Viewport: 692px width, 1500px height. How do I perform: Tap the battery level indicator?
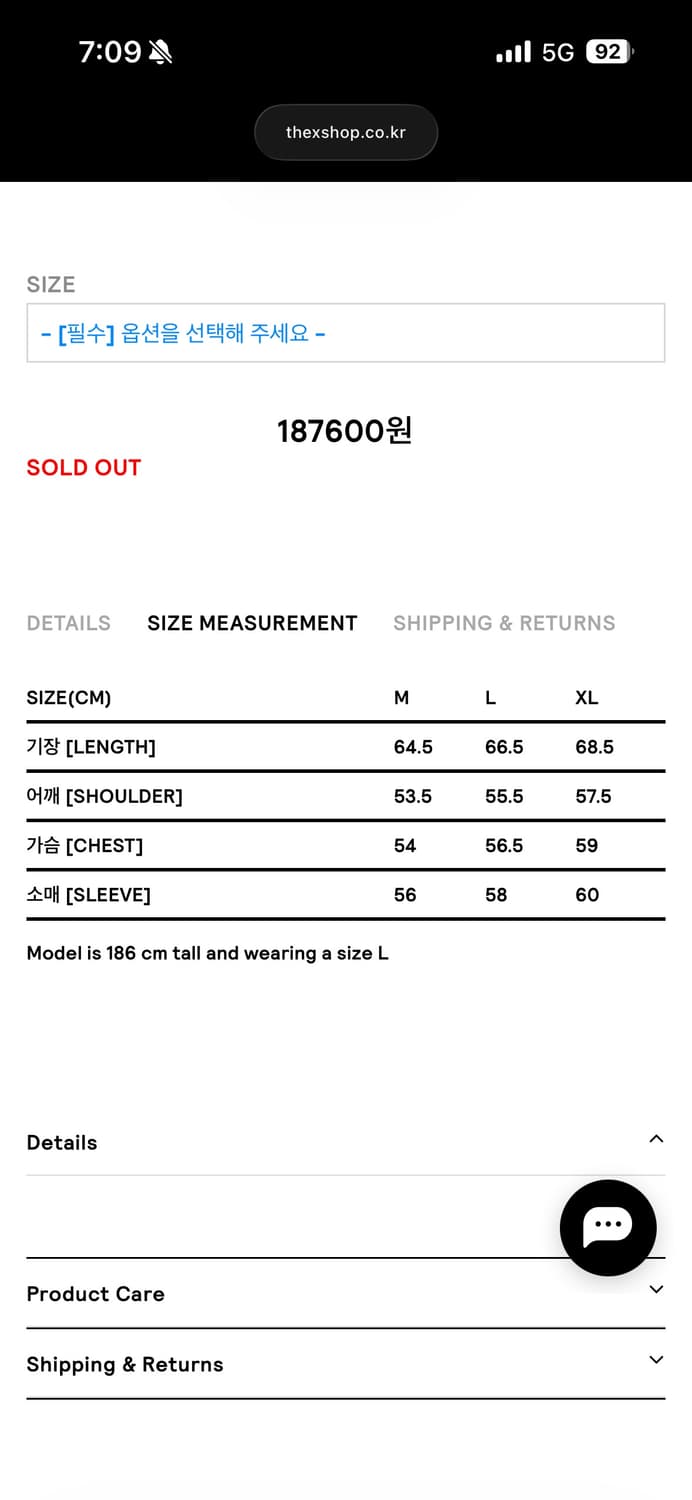[609, 52]
